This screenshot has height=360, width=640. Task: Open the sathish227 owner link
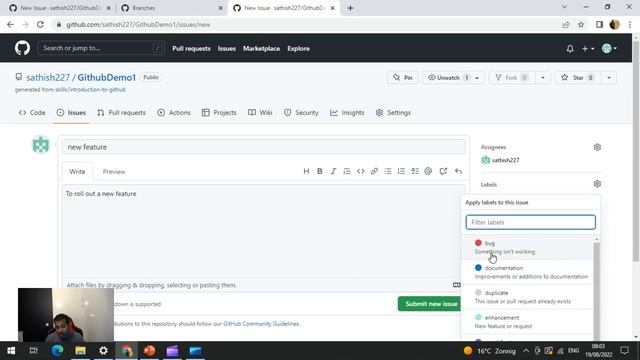tap(48, 78)
